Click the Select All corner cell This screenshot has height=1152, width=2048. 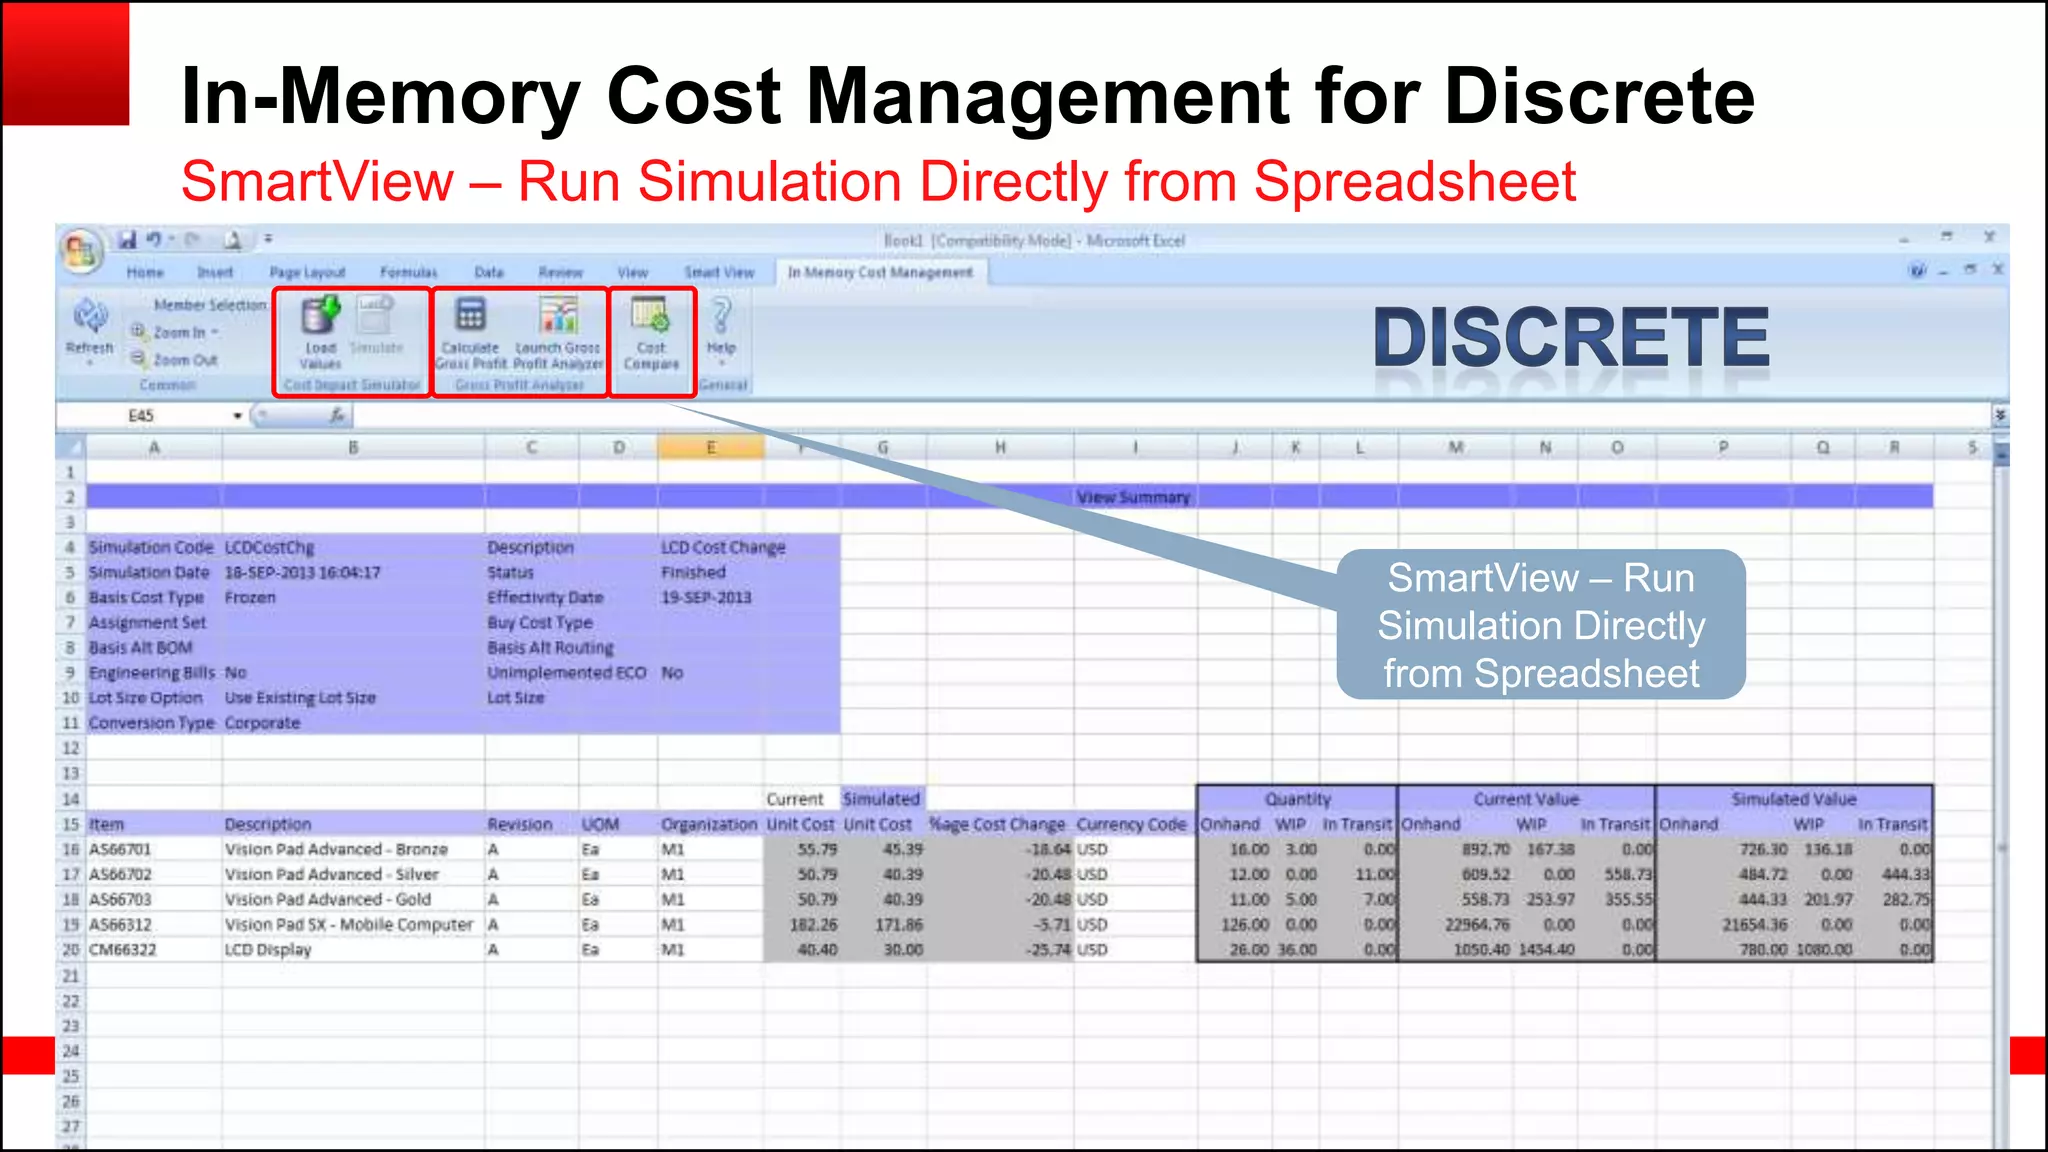point(70,447)
